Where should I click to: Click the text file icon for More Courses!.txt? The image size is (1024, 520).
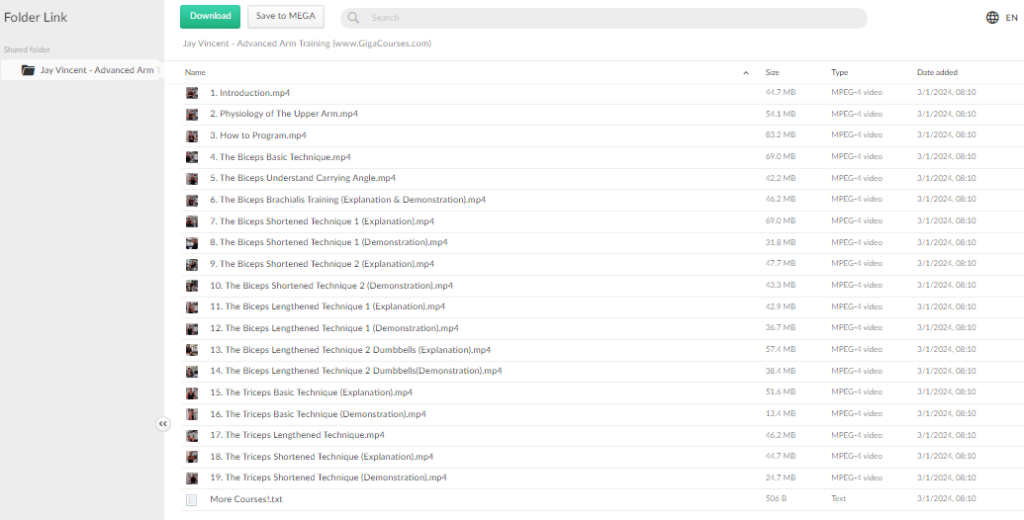point(191,499)
